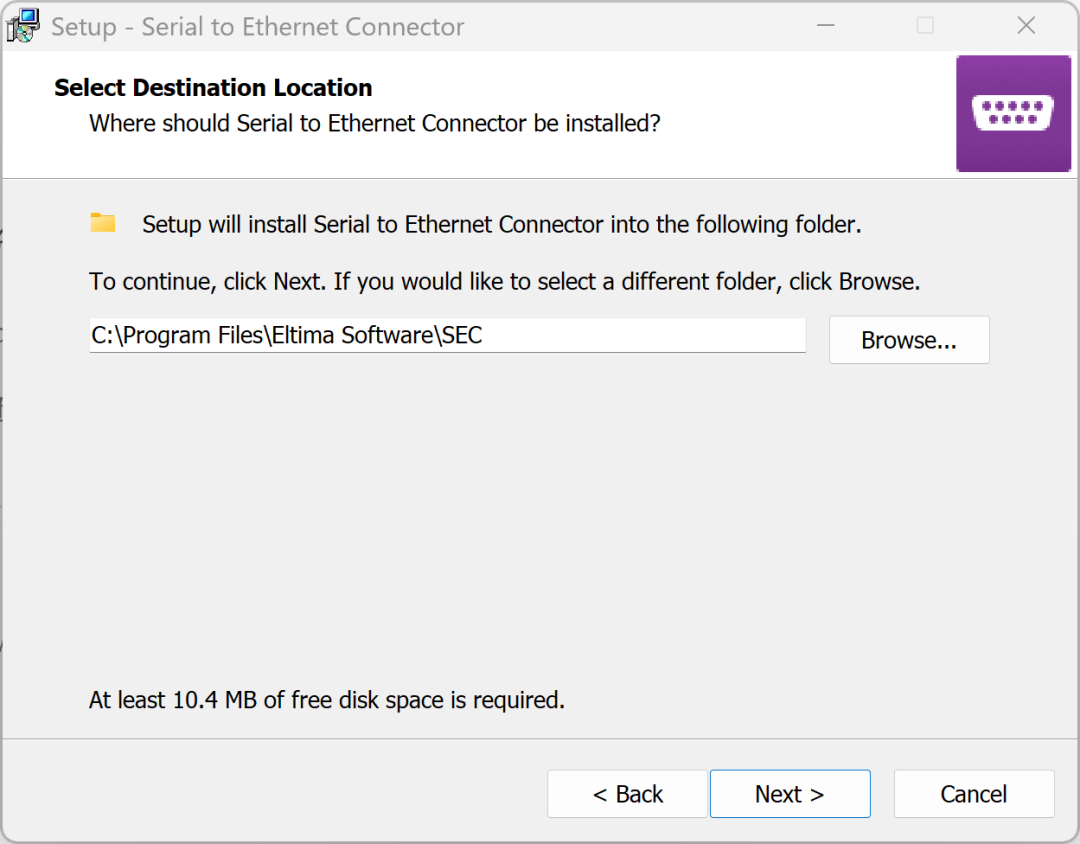The width and height of the screenshot is (1080, 844).
Task: Click the Setup installer icon in title bar
Action: pyautogui.click(x=23, y=25)
